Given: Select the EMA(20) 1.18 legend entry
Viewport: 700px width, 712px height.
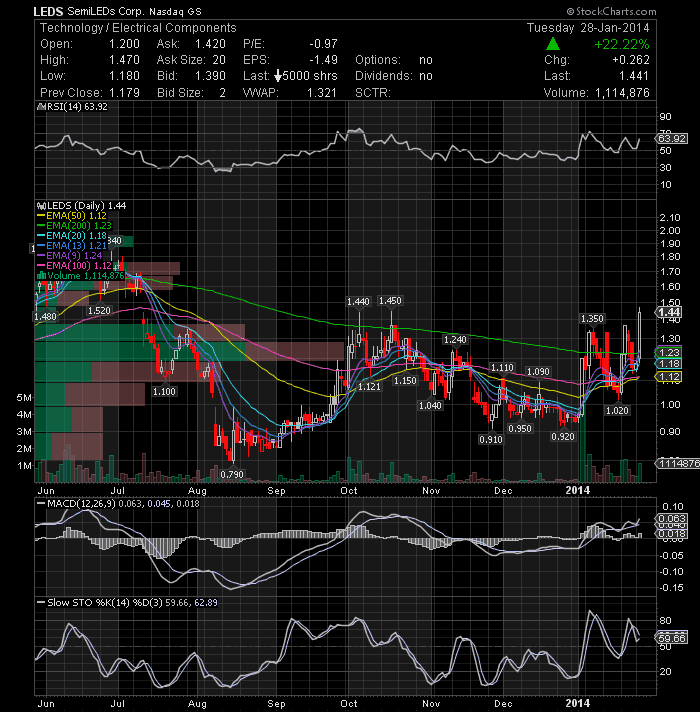Looking at the screenshot, I should coord(72,236).
